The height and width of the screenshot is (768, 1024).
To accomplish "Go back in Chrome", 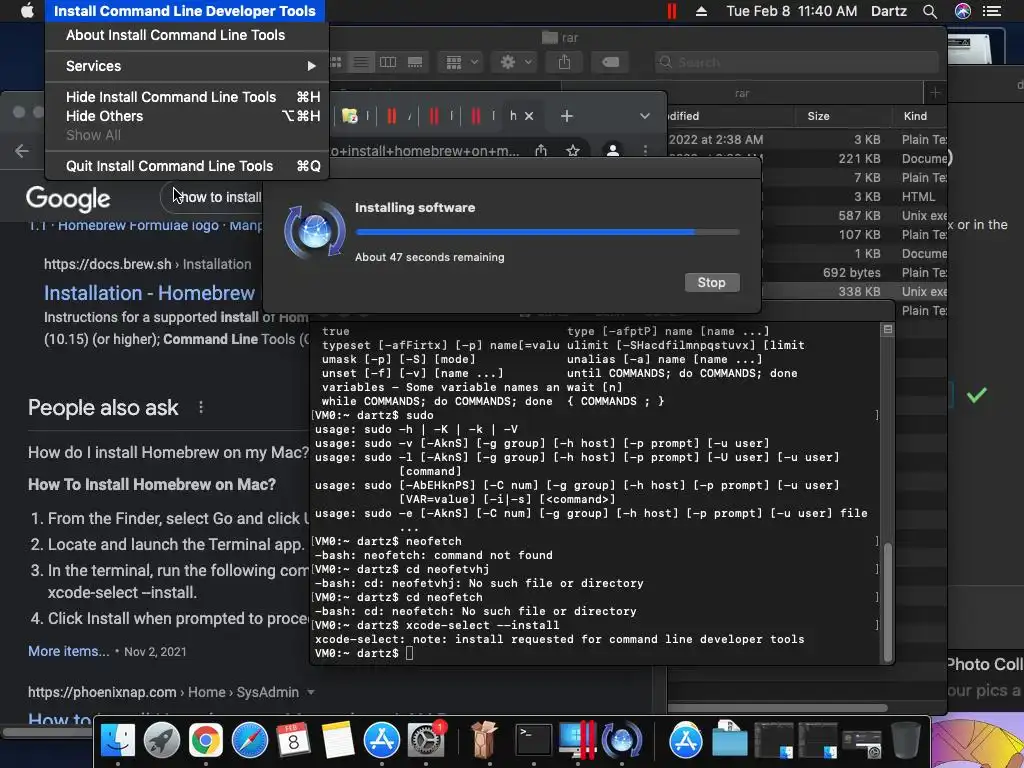I will pyautogui.click(x=22, y=151).
